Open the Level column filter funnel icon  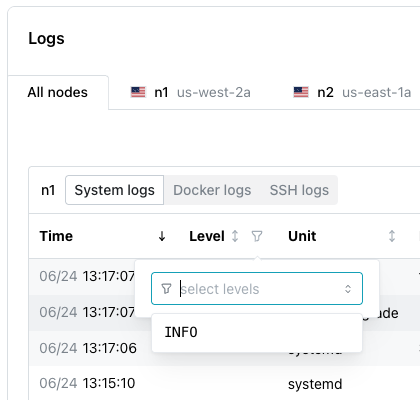257,236
